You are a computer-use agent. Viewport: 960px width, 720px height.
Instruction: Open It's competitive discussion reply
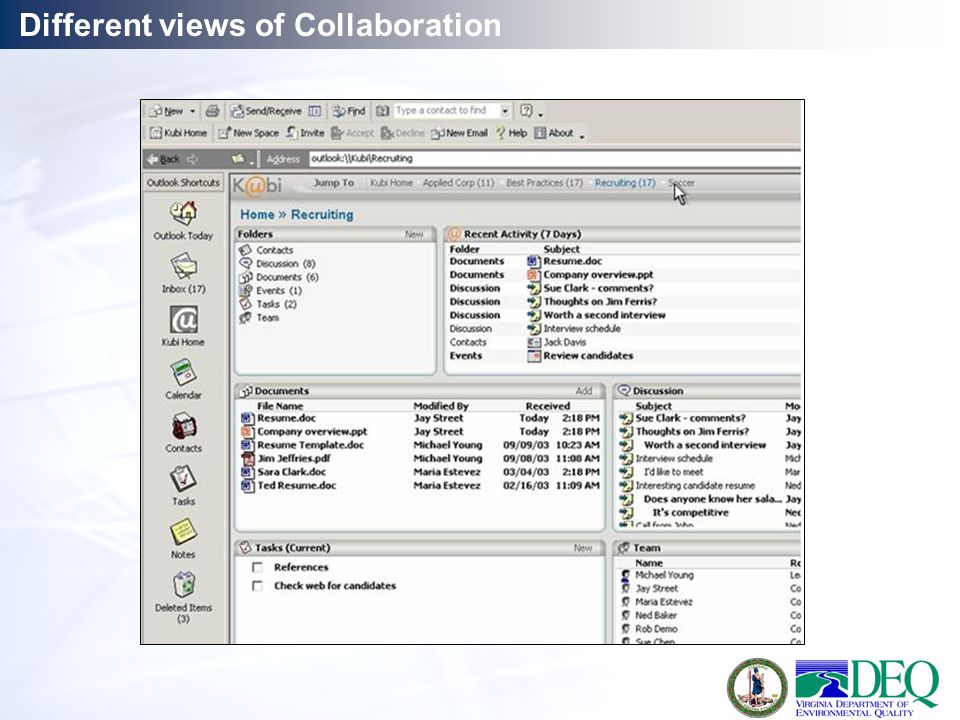[691, 512]
